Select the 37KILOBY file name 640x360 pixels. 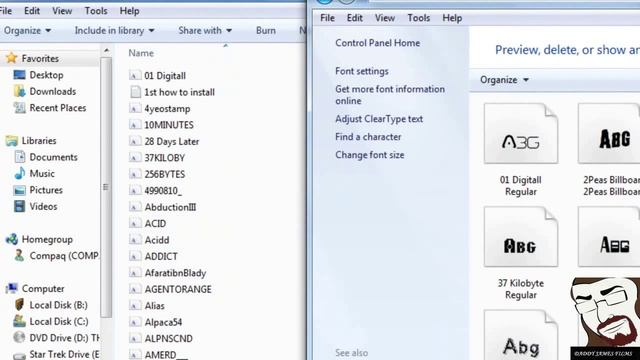(x=164, y=158)
